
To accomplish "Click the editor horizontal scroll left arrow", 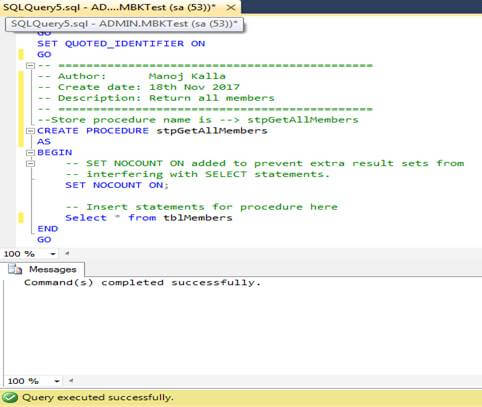I will [67, 253].
